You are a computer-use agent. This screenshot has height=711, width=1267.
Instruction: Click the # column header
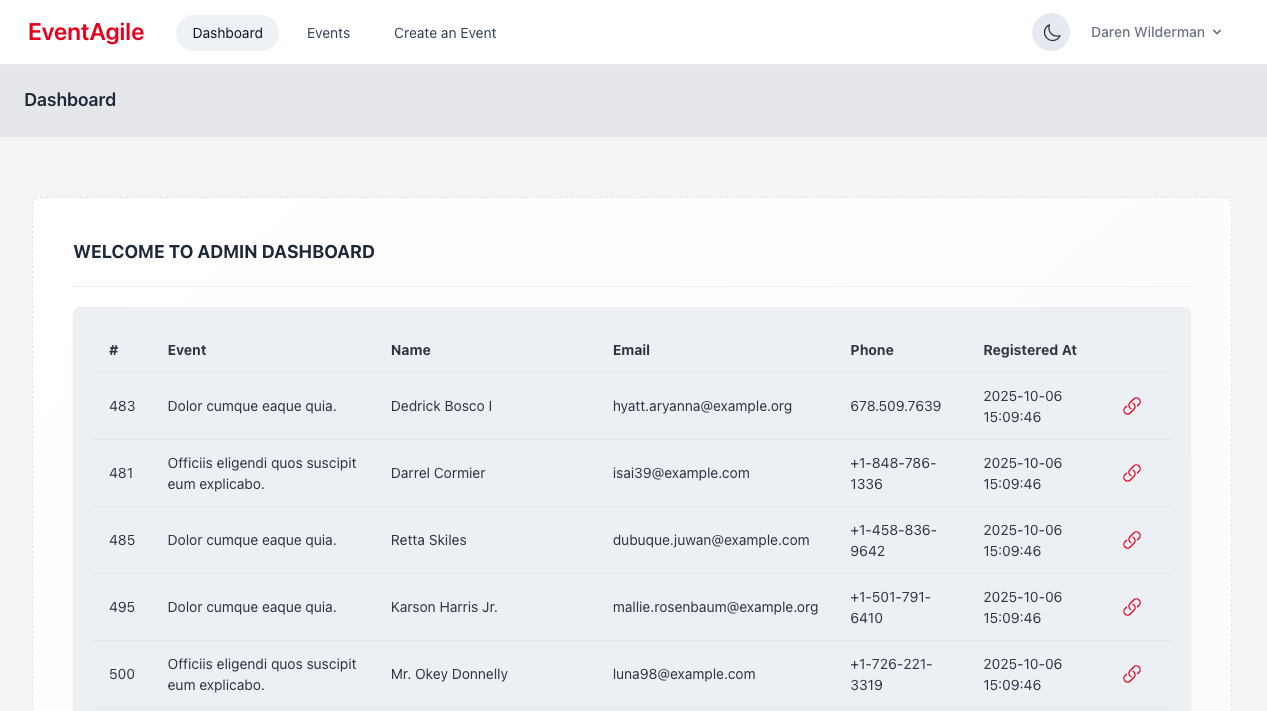[112, 350]
